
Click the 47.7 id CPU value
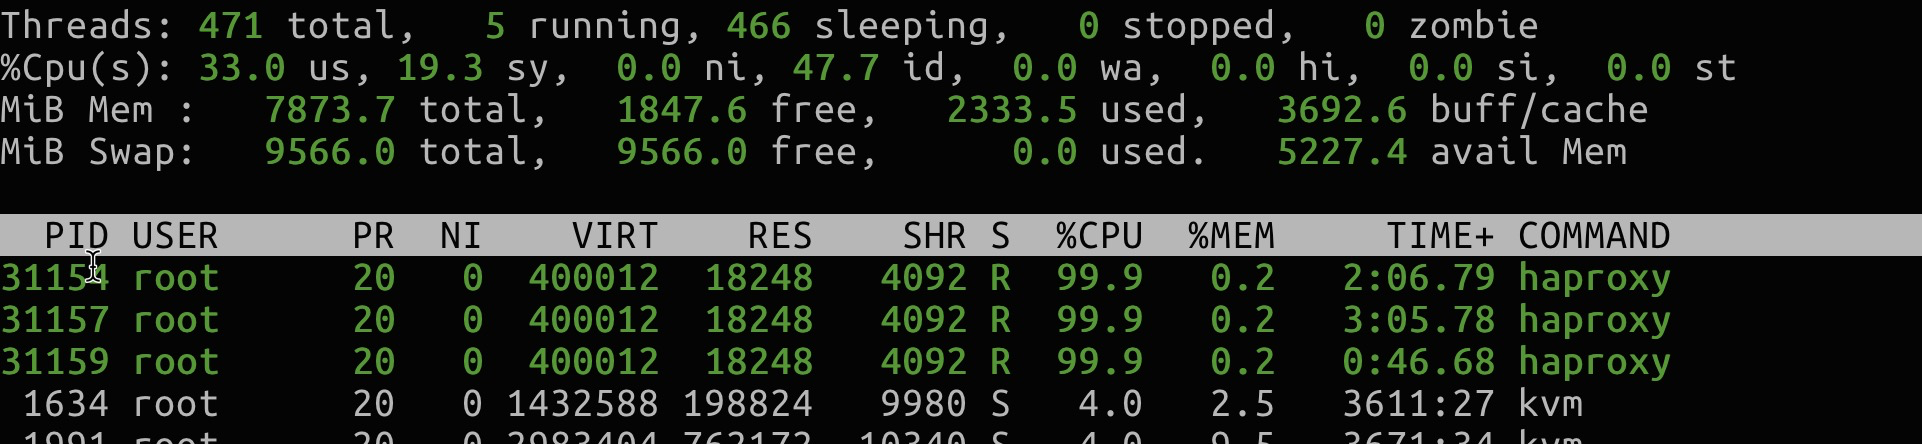click(x=835, y=68)
